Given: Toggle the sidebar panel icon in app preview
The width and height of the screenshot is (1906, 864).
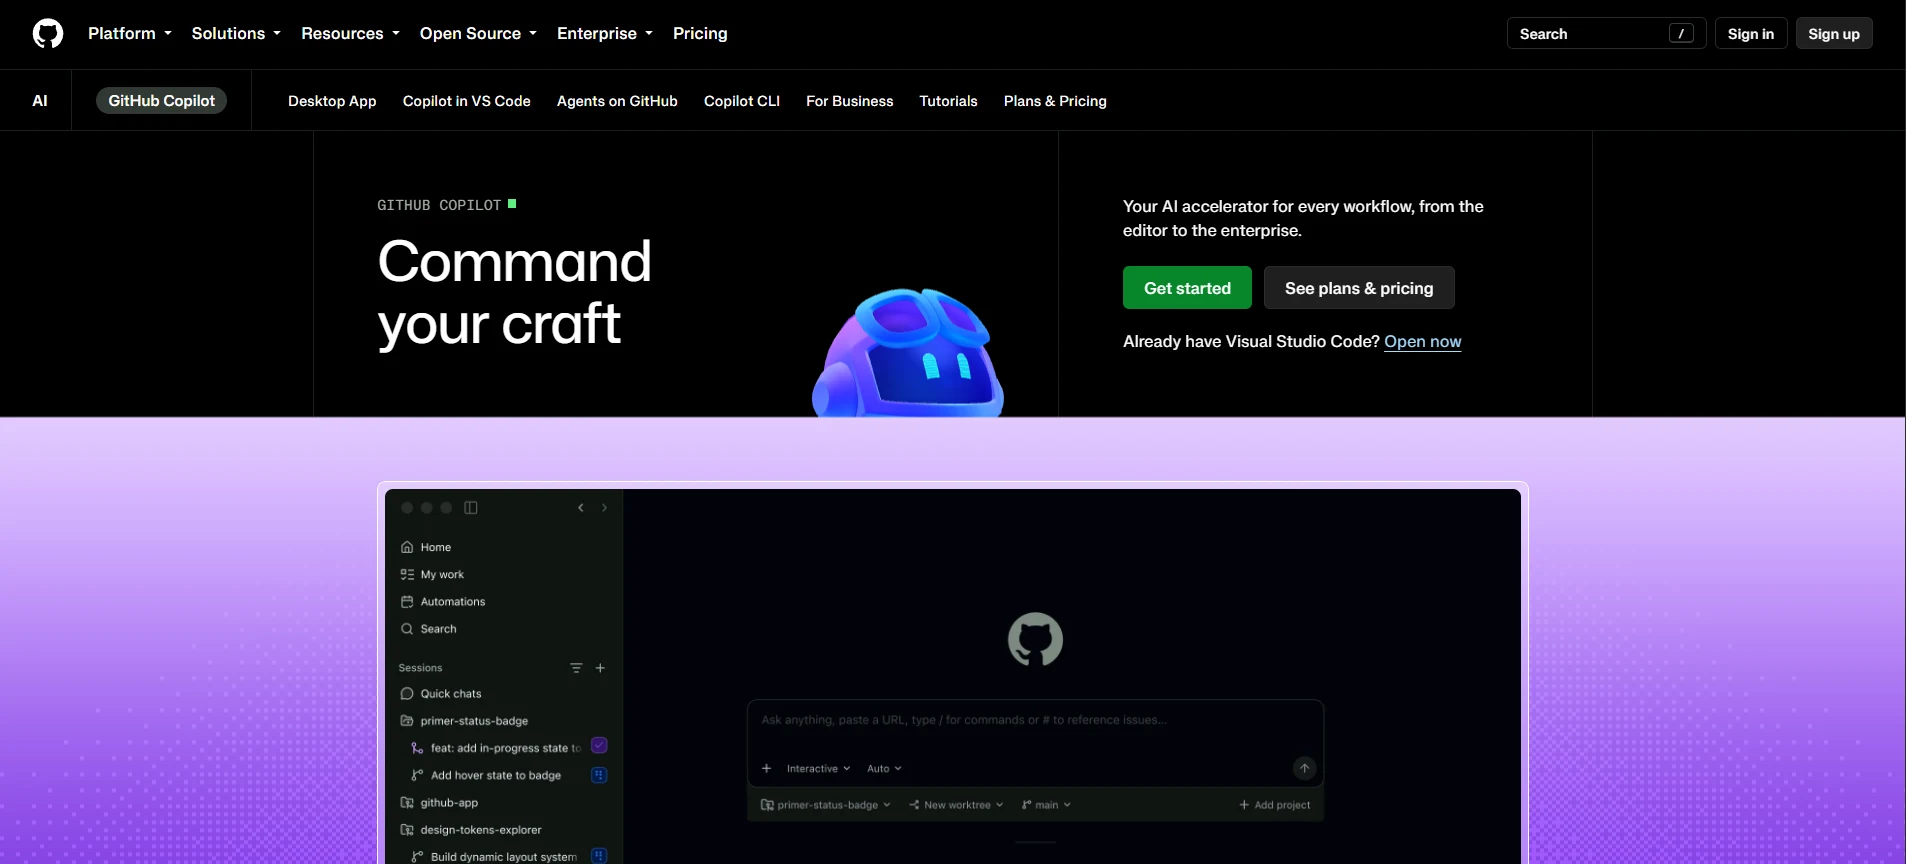Looking at the screenshot, I should pos(471,508).
